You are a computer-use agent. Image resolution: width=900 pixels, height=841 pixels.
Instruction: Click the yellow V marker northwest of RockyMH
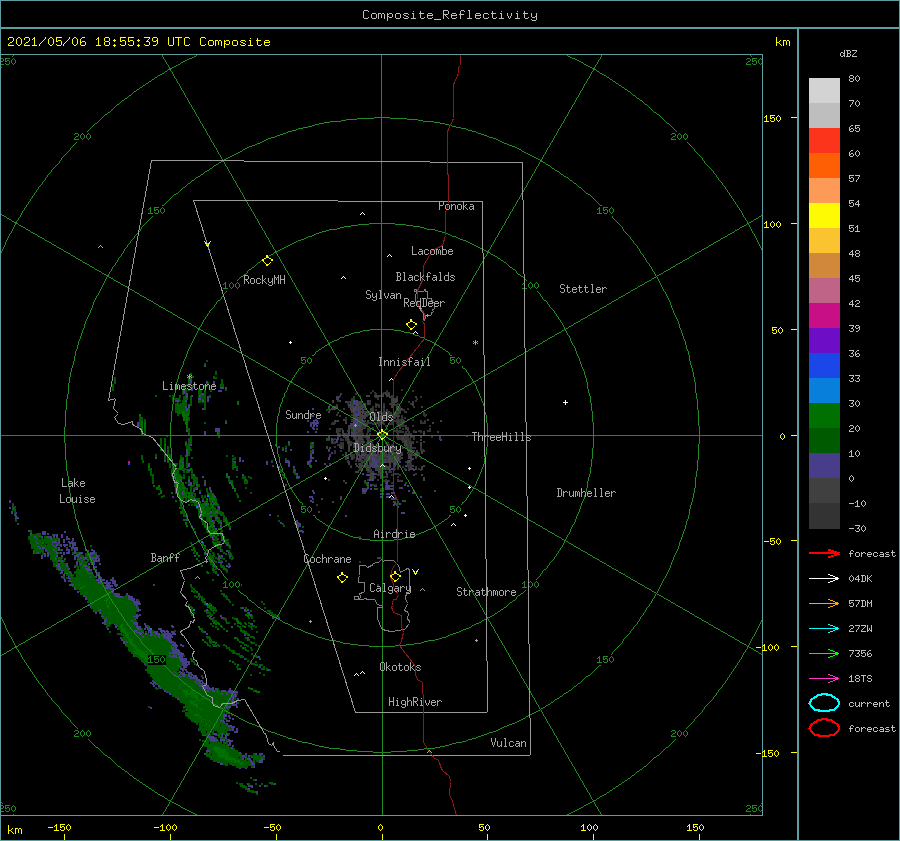(x=208, y=244)
